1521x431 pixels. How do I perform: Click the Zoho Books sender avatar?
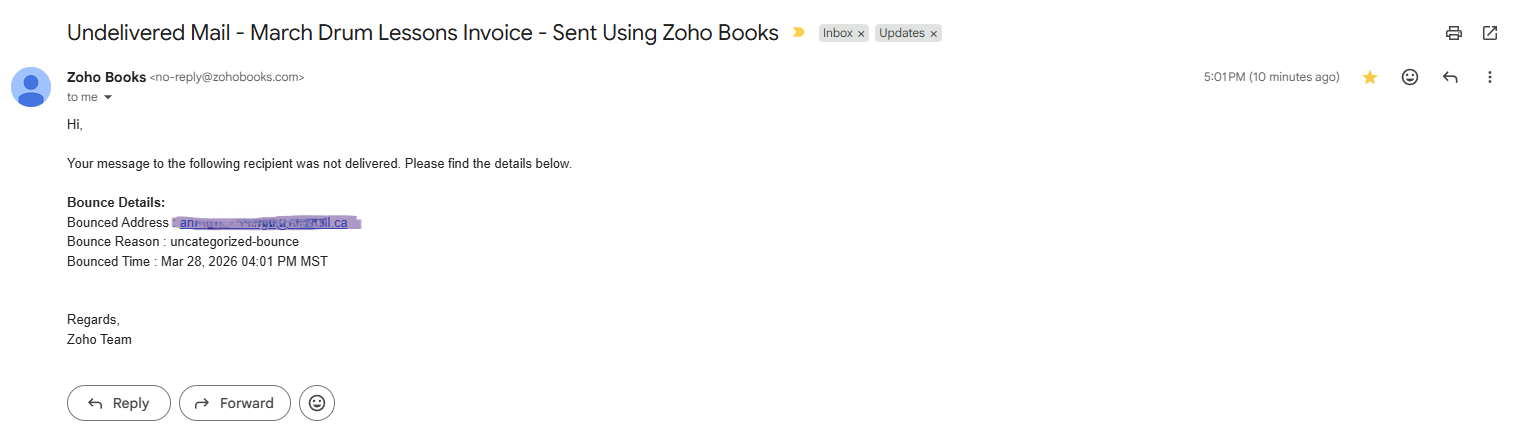(x=31, y=87)
